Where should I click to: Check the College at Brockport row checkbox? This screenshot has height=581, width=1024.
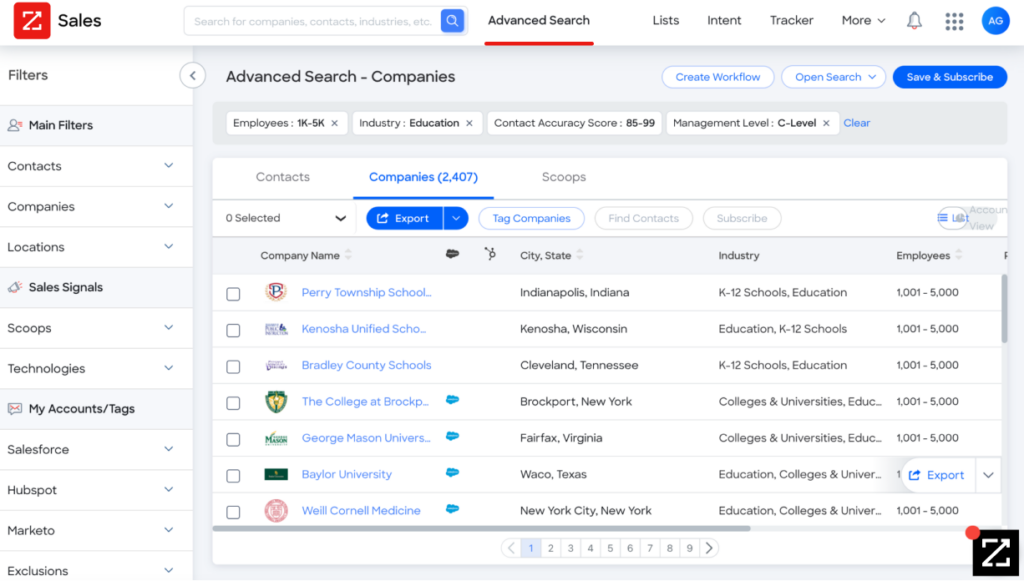coord(233,403)
